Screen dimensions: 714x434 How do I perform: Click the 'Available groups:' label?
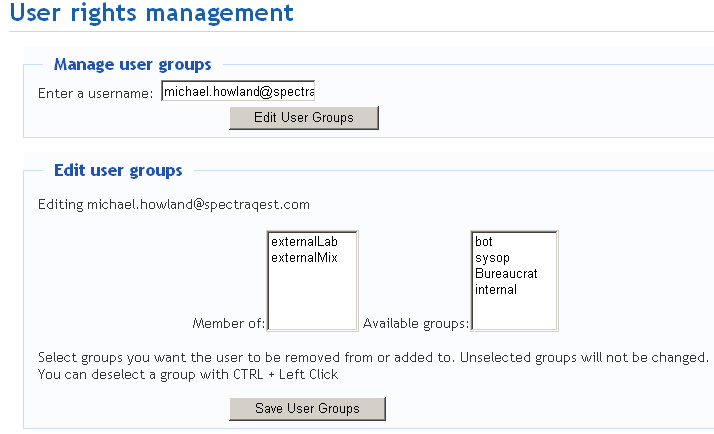pos(415,323)
